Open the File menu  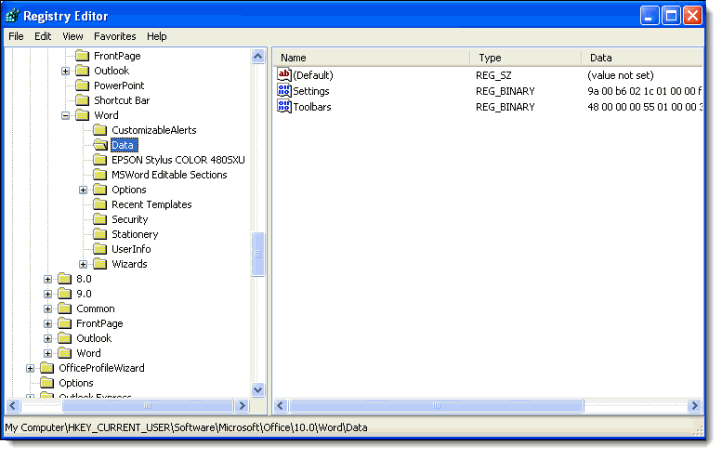coord(16,36)
